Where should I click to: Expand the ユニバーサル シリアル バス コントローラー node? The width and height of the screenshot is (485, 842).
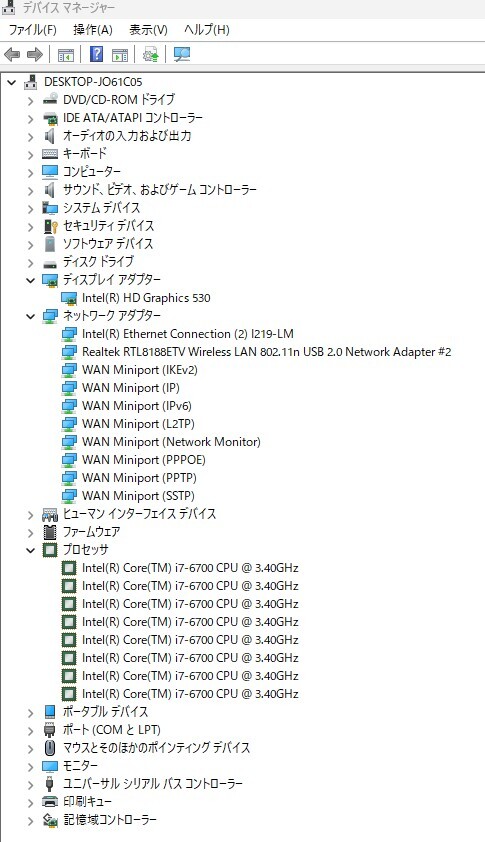(31, 784)
